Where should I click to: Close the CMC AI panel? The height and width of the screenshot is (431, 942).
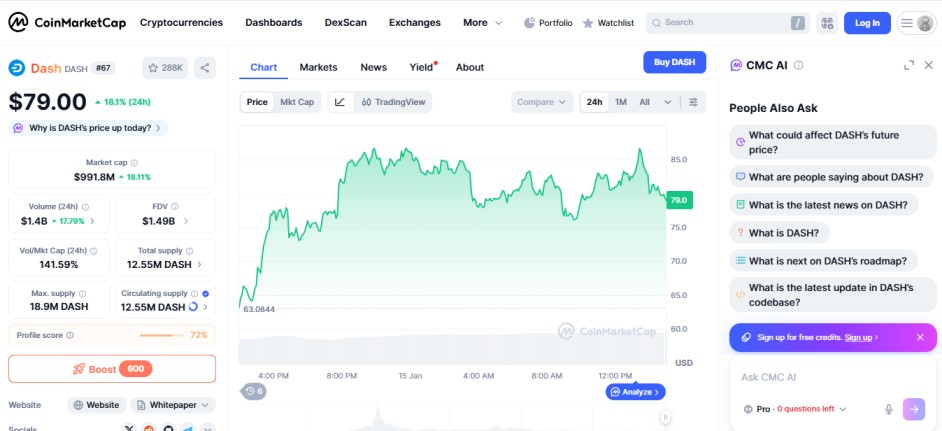click(x=929, y=65)
